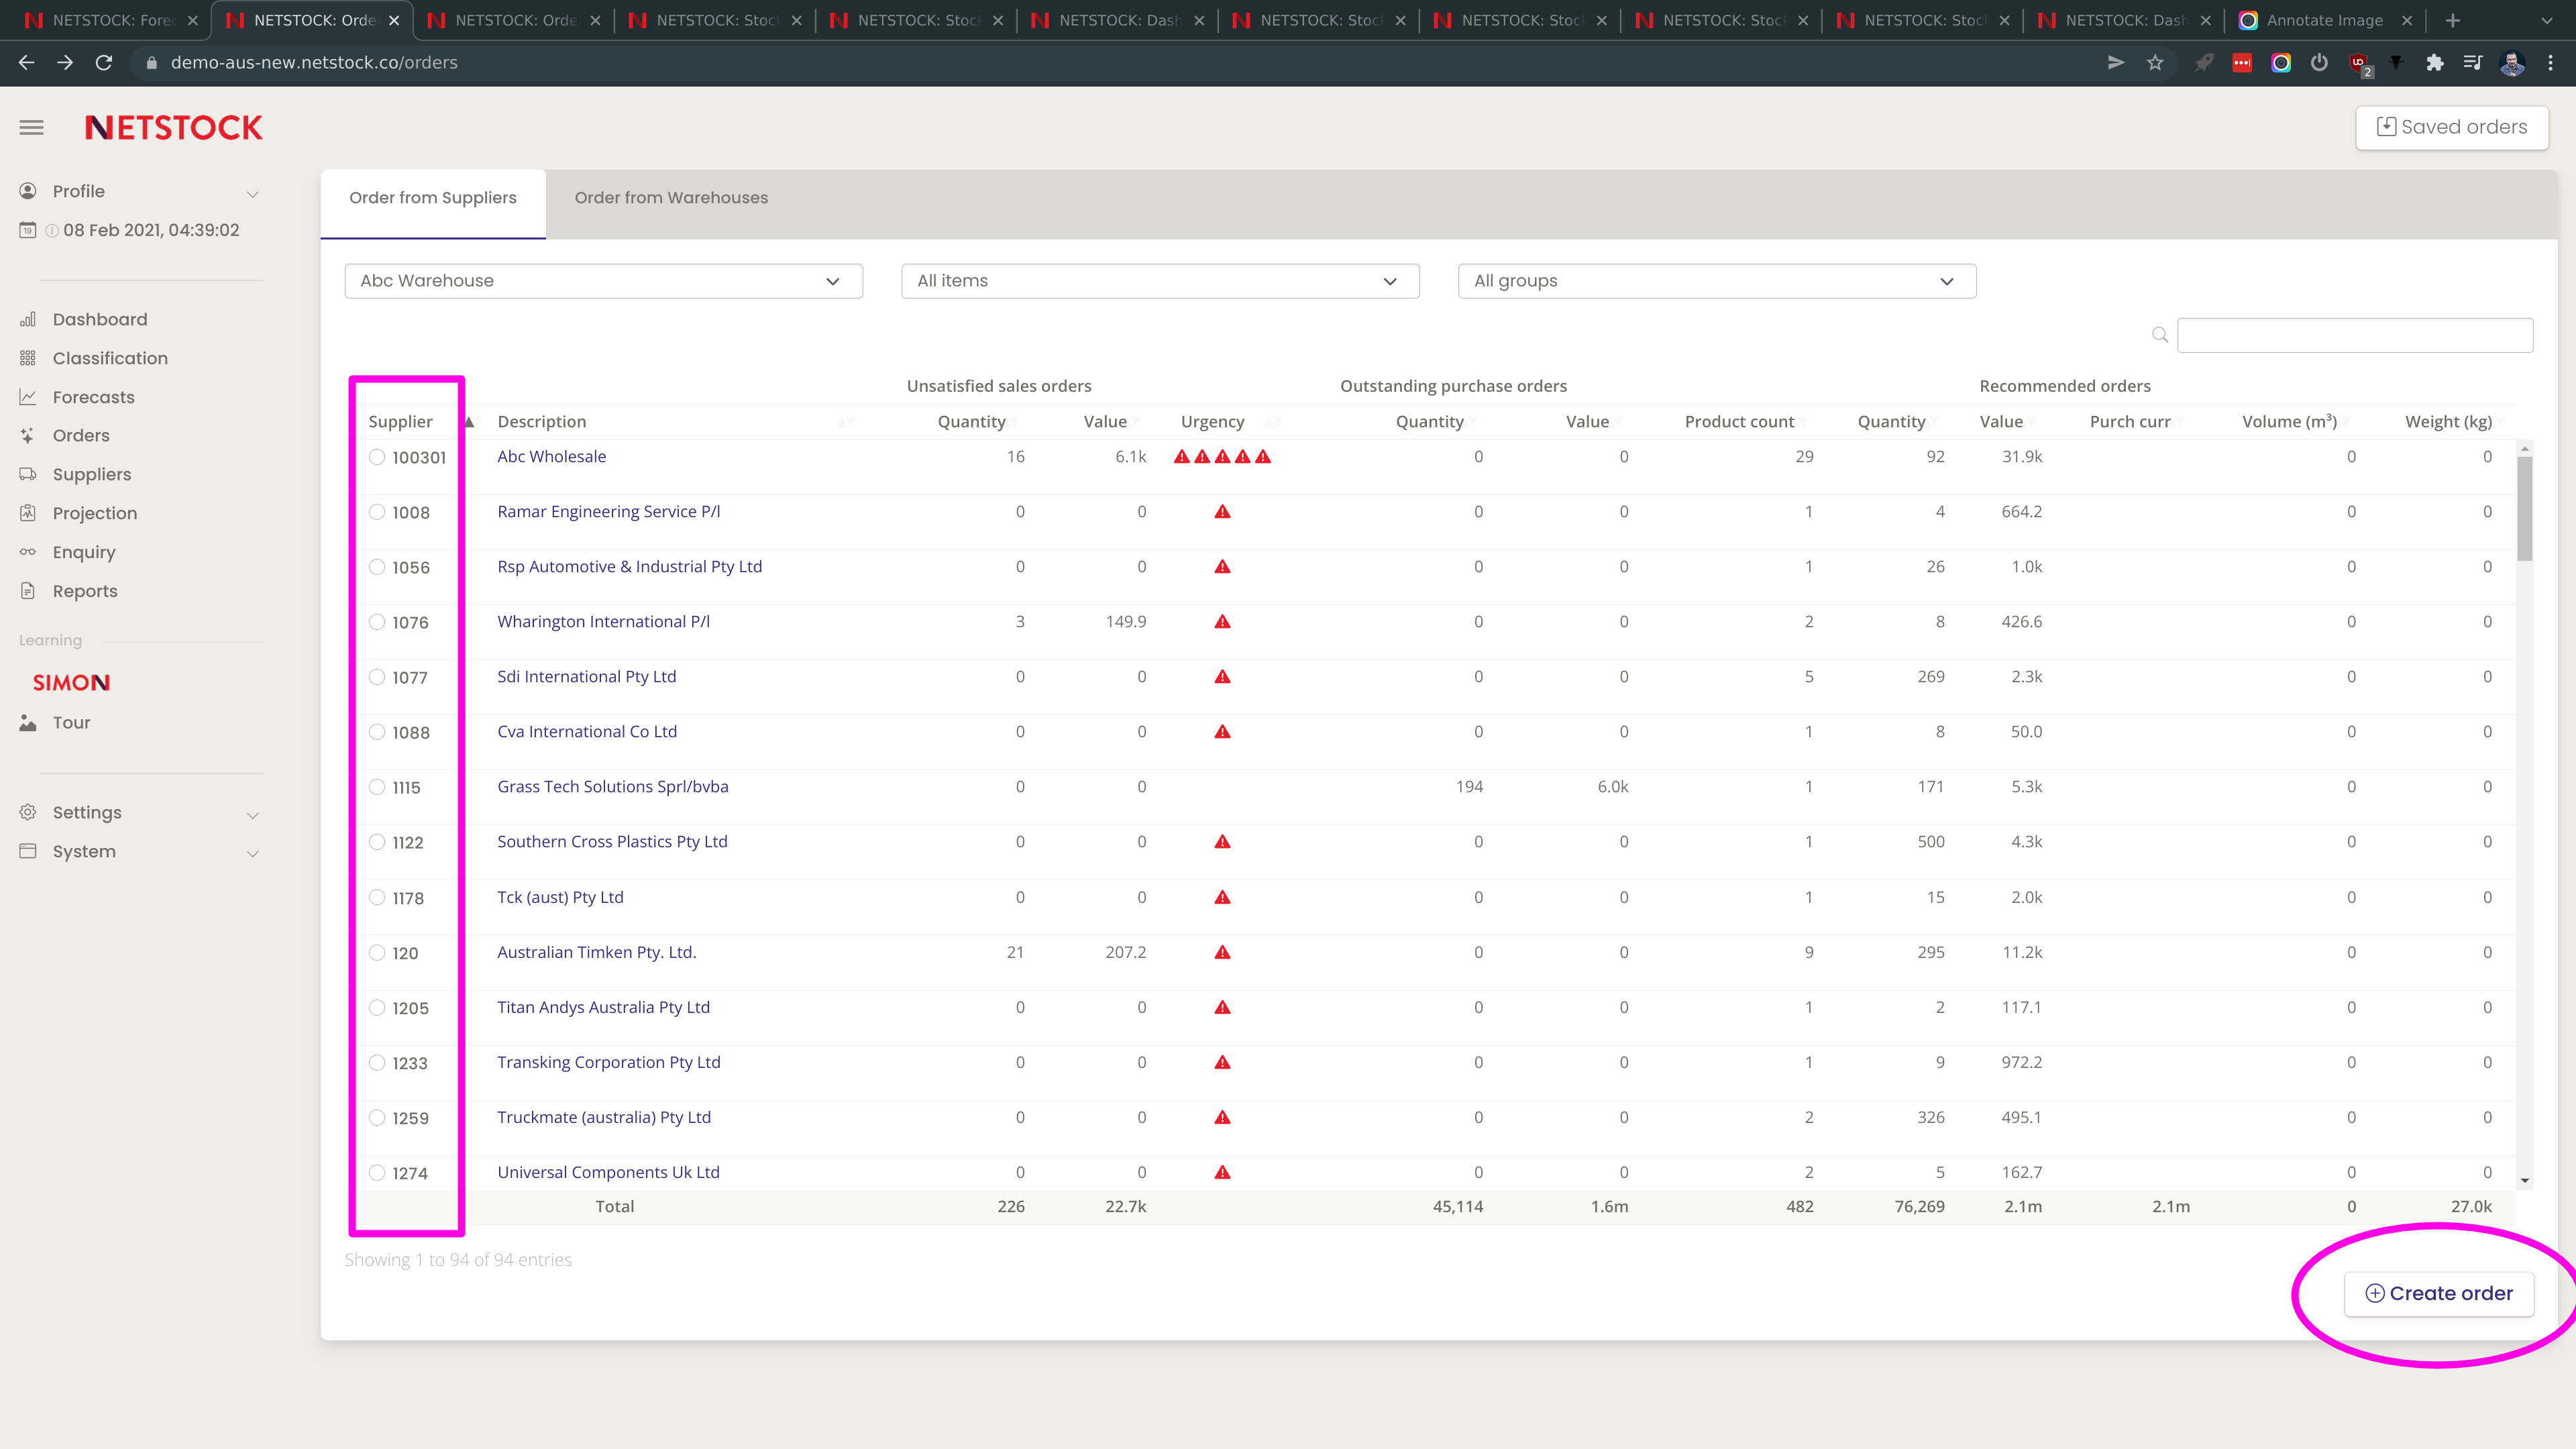Click the Forecasts chart icon
This screenshot has height=1449, width=2576.
click(x=28, y=397)
